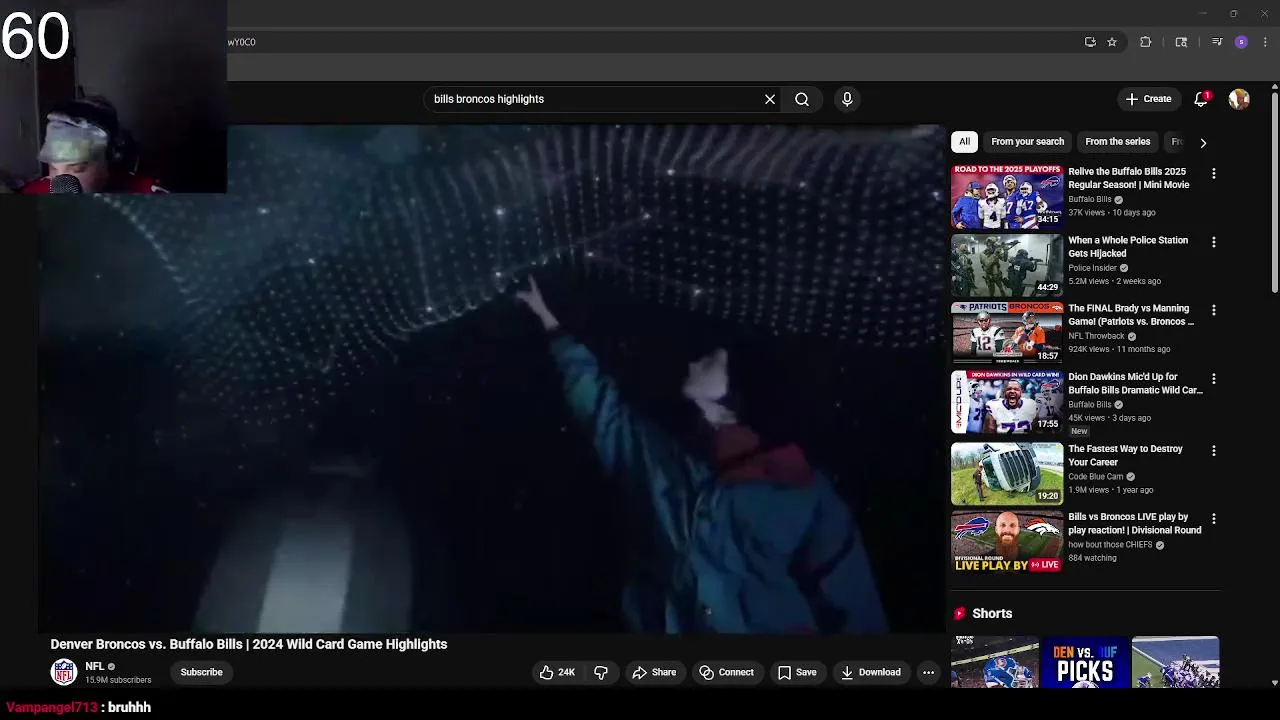The width and height of the screenshot is (1280, 720).
Task: Open When a Whole Police Station thumbnail
Action: coord(1007,265)
